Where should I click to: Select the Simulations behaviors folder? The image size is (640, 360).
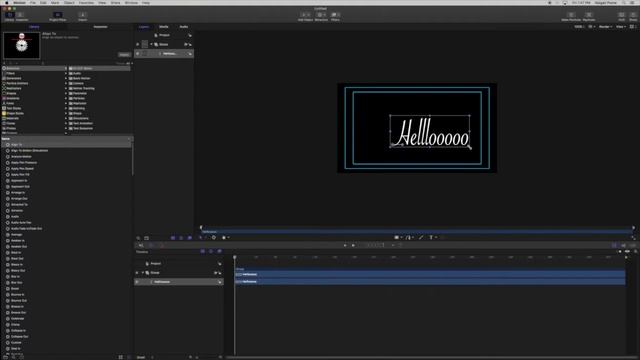81,118
